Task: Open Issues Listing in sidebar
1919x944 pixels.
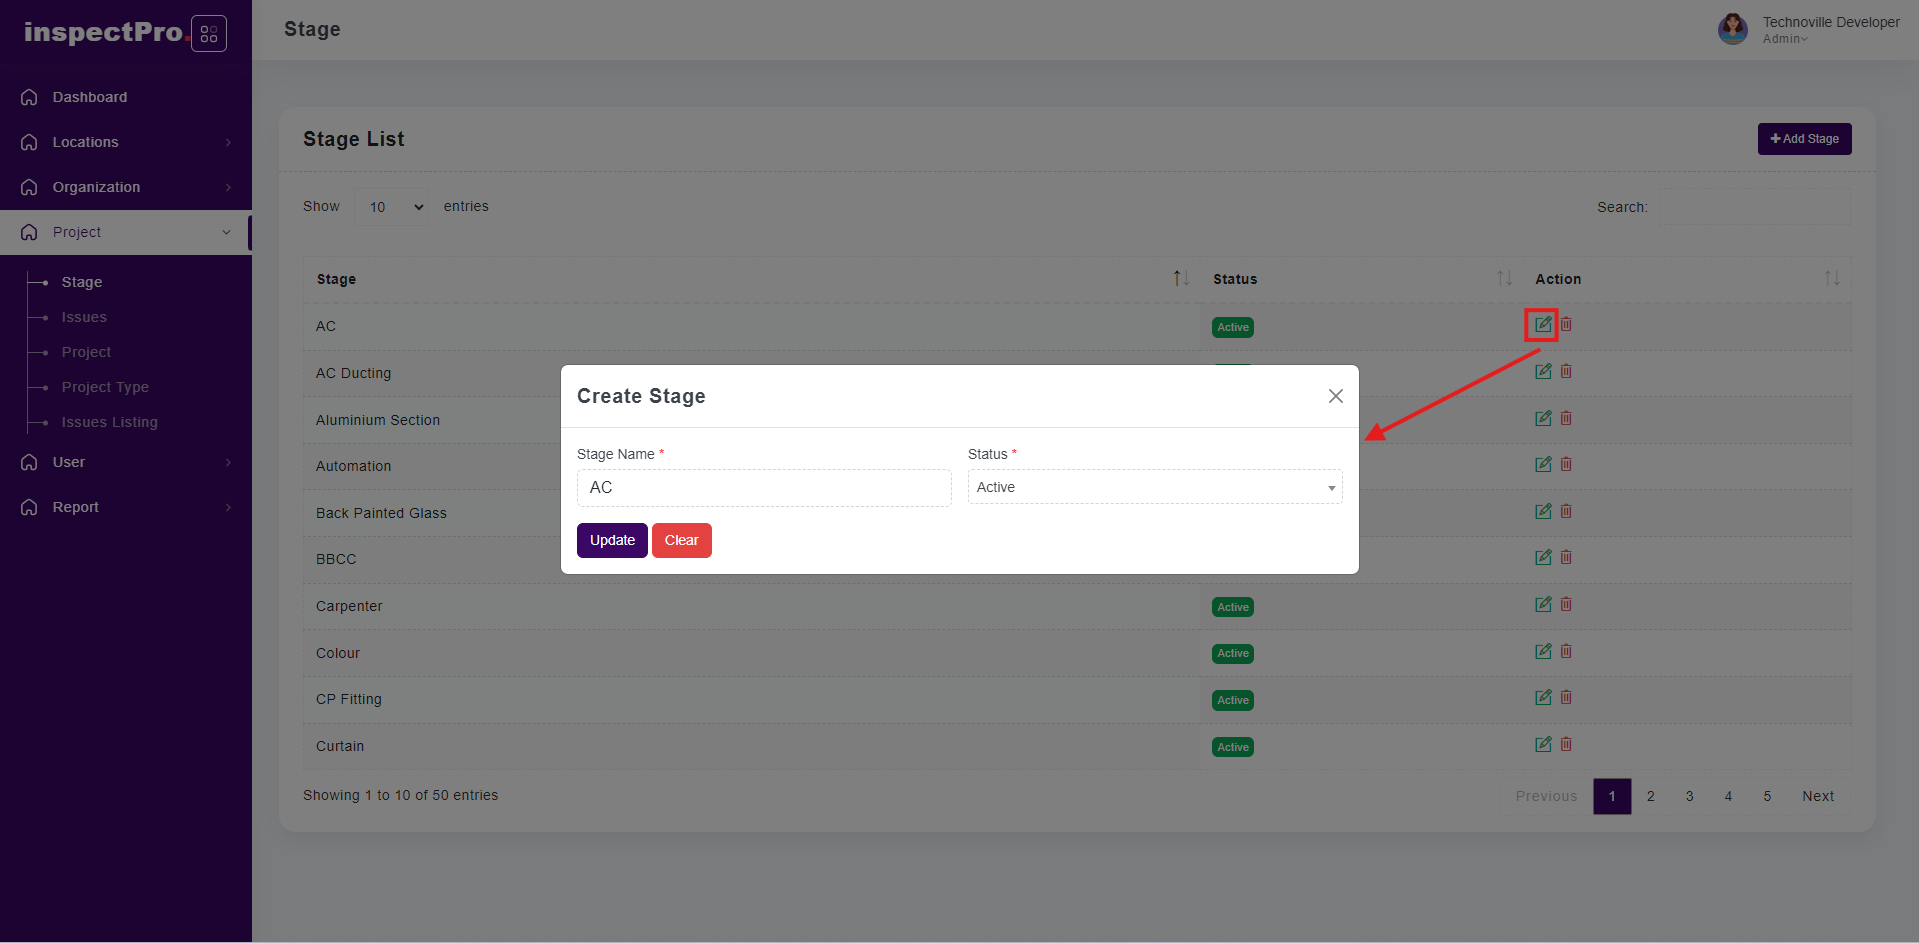Action: [109, 422]
